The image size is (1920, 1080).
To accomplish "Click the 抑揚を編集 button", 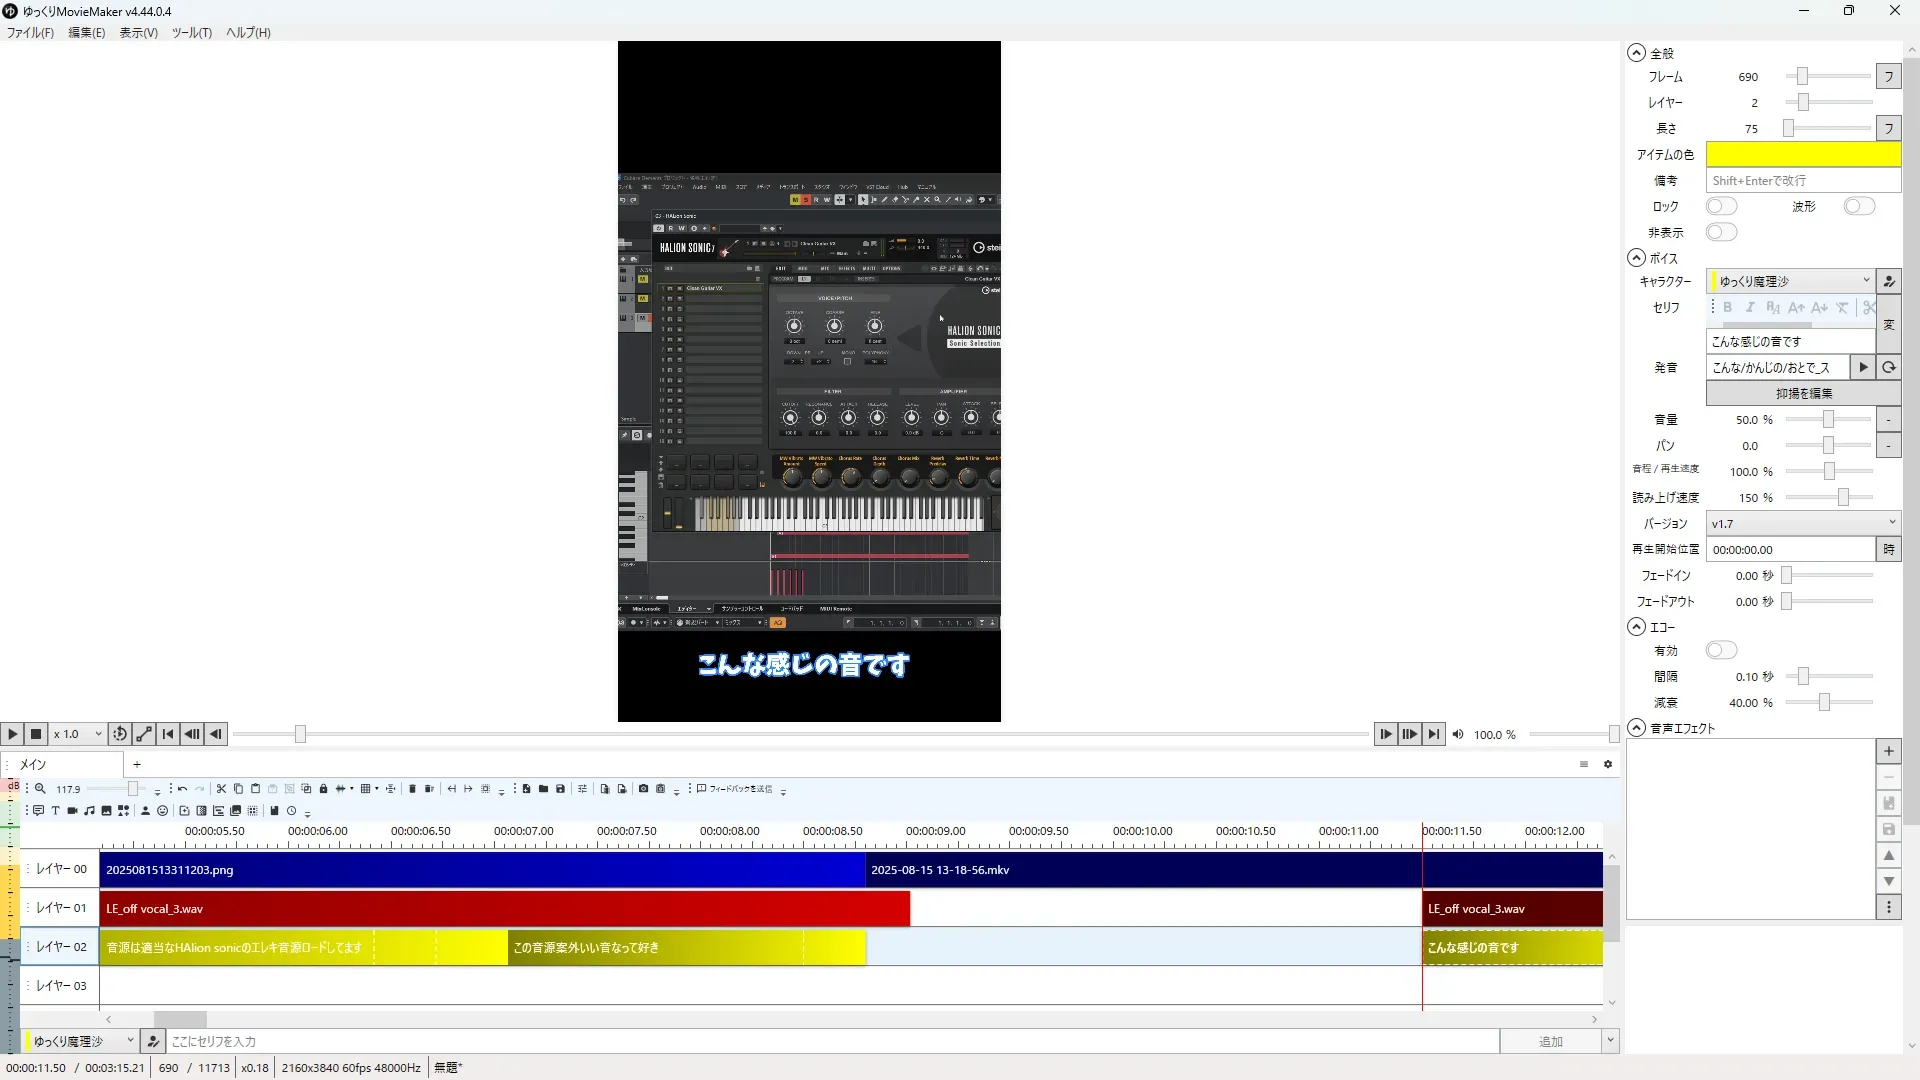I will pyautogui.click(x=1803, y=394).
